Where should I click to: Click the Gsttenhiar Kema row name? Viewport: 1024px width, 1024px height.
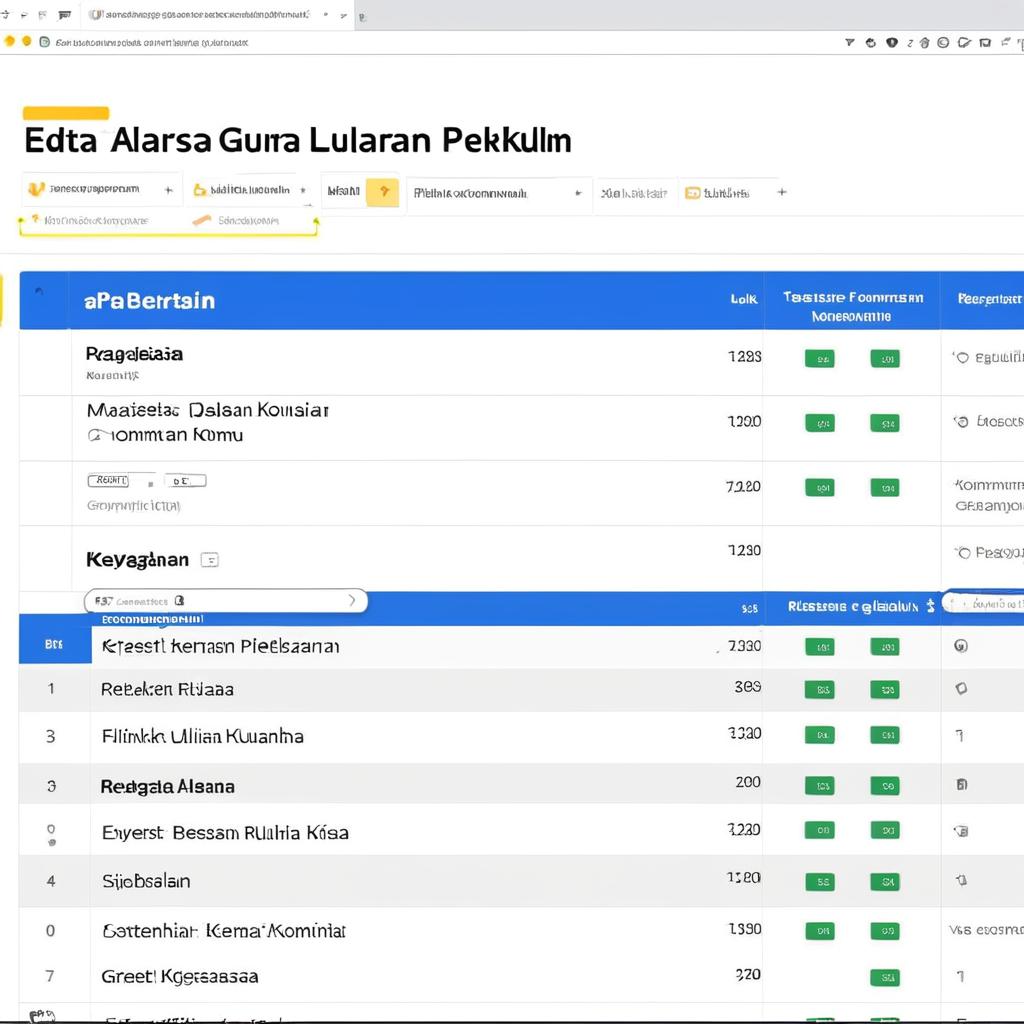click(224, 931)
